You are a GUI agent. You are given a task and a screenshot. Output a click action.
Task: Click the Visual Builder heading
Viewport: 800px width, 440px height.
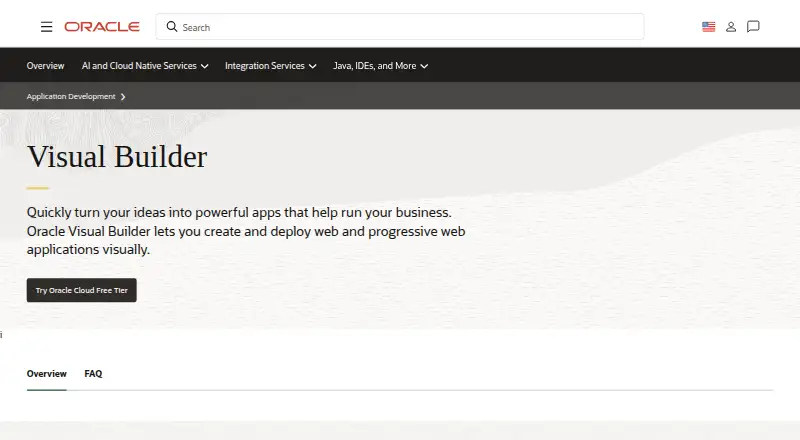tap(117, 156)
